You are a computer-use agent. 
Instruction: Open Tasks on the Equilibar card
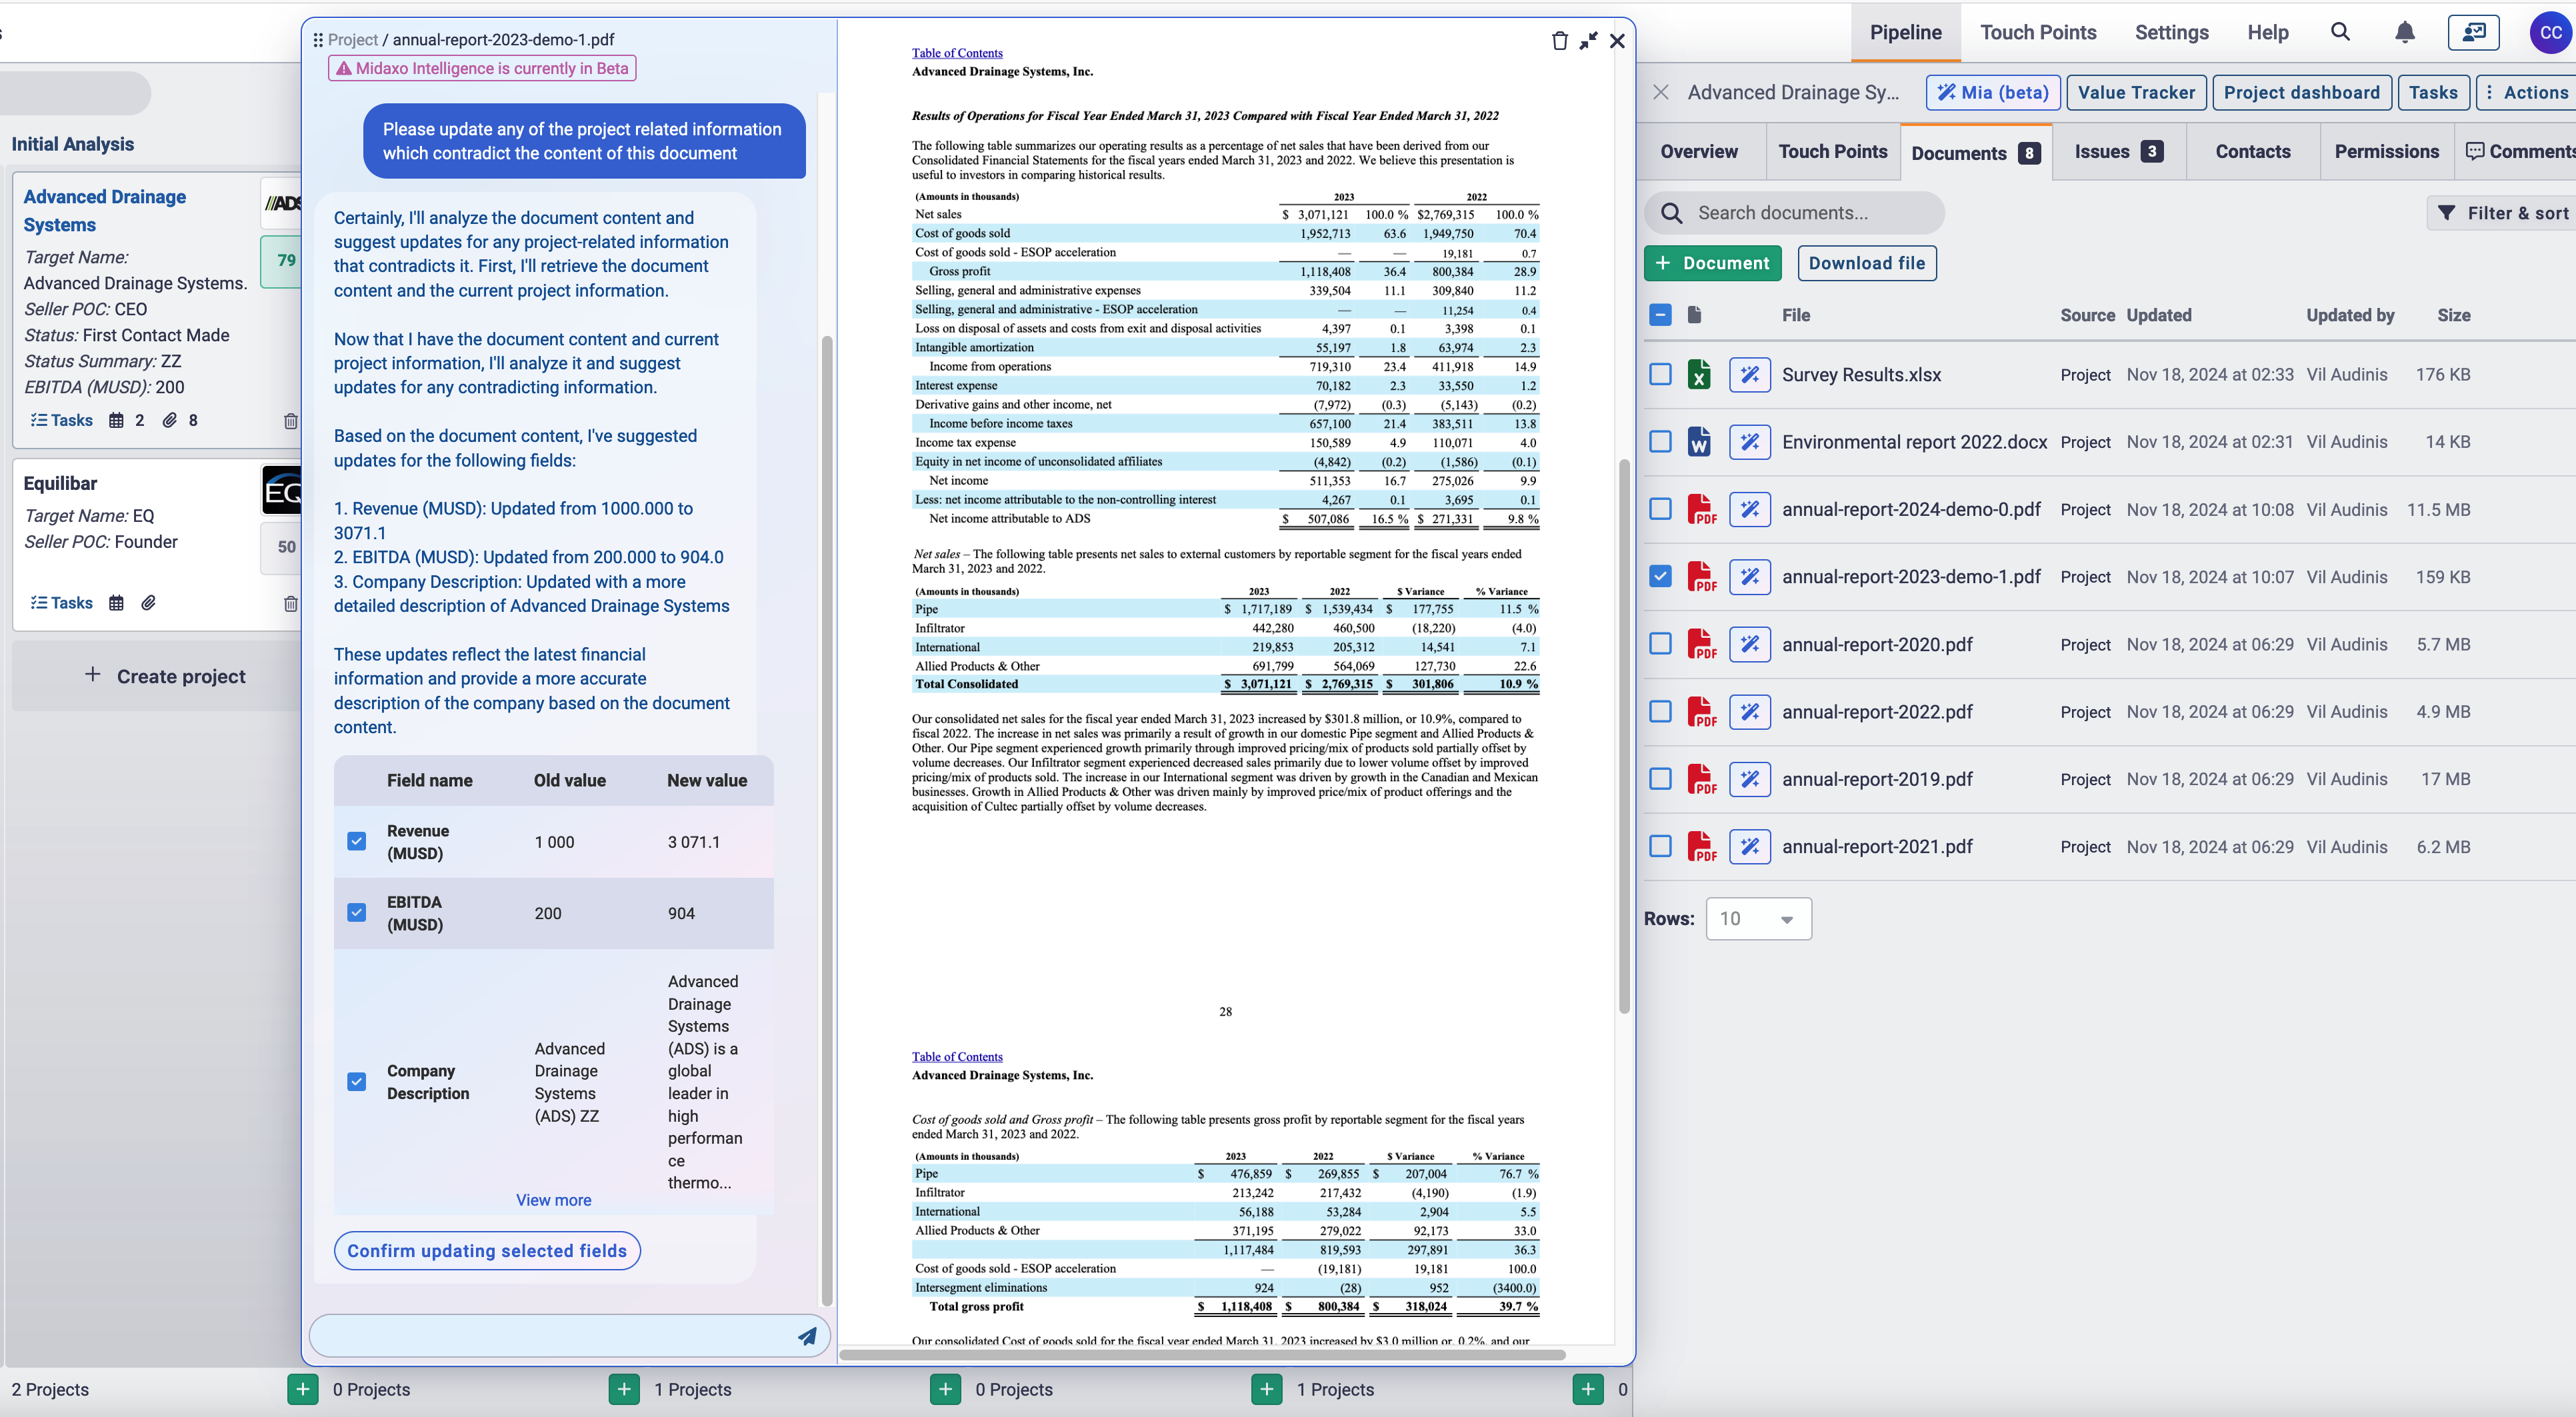(x=62, y=603)
